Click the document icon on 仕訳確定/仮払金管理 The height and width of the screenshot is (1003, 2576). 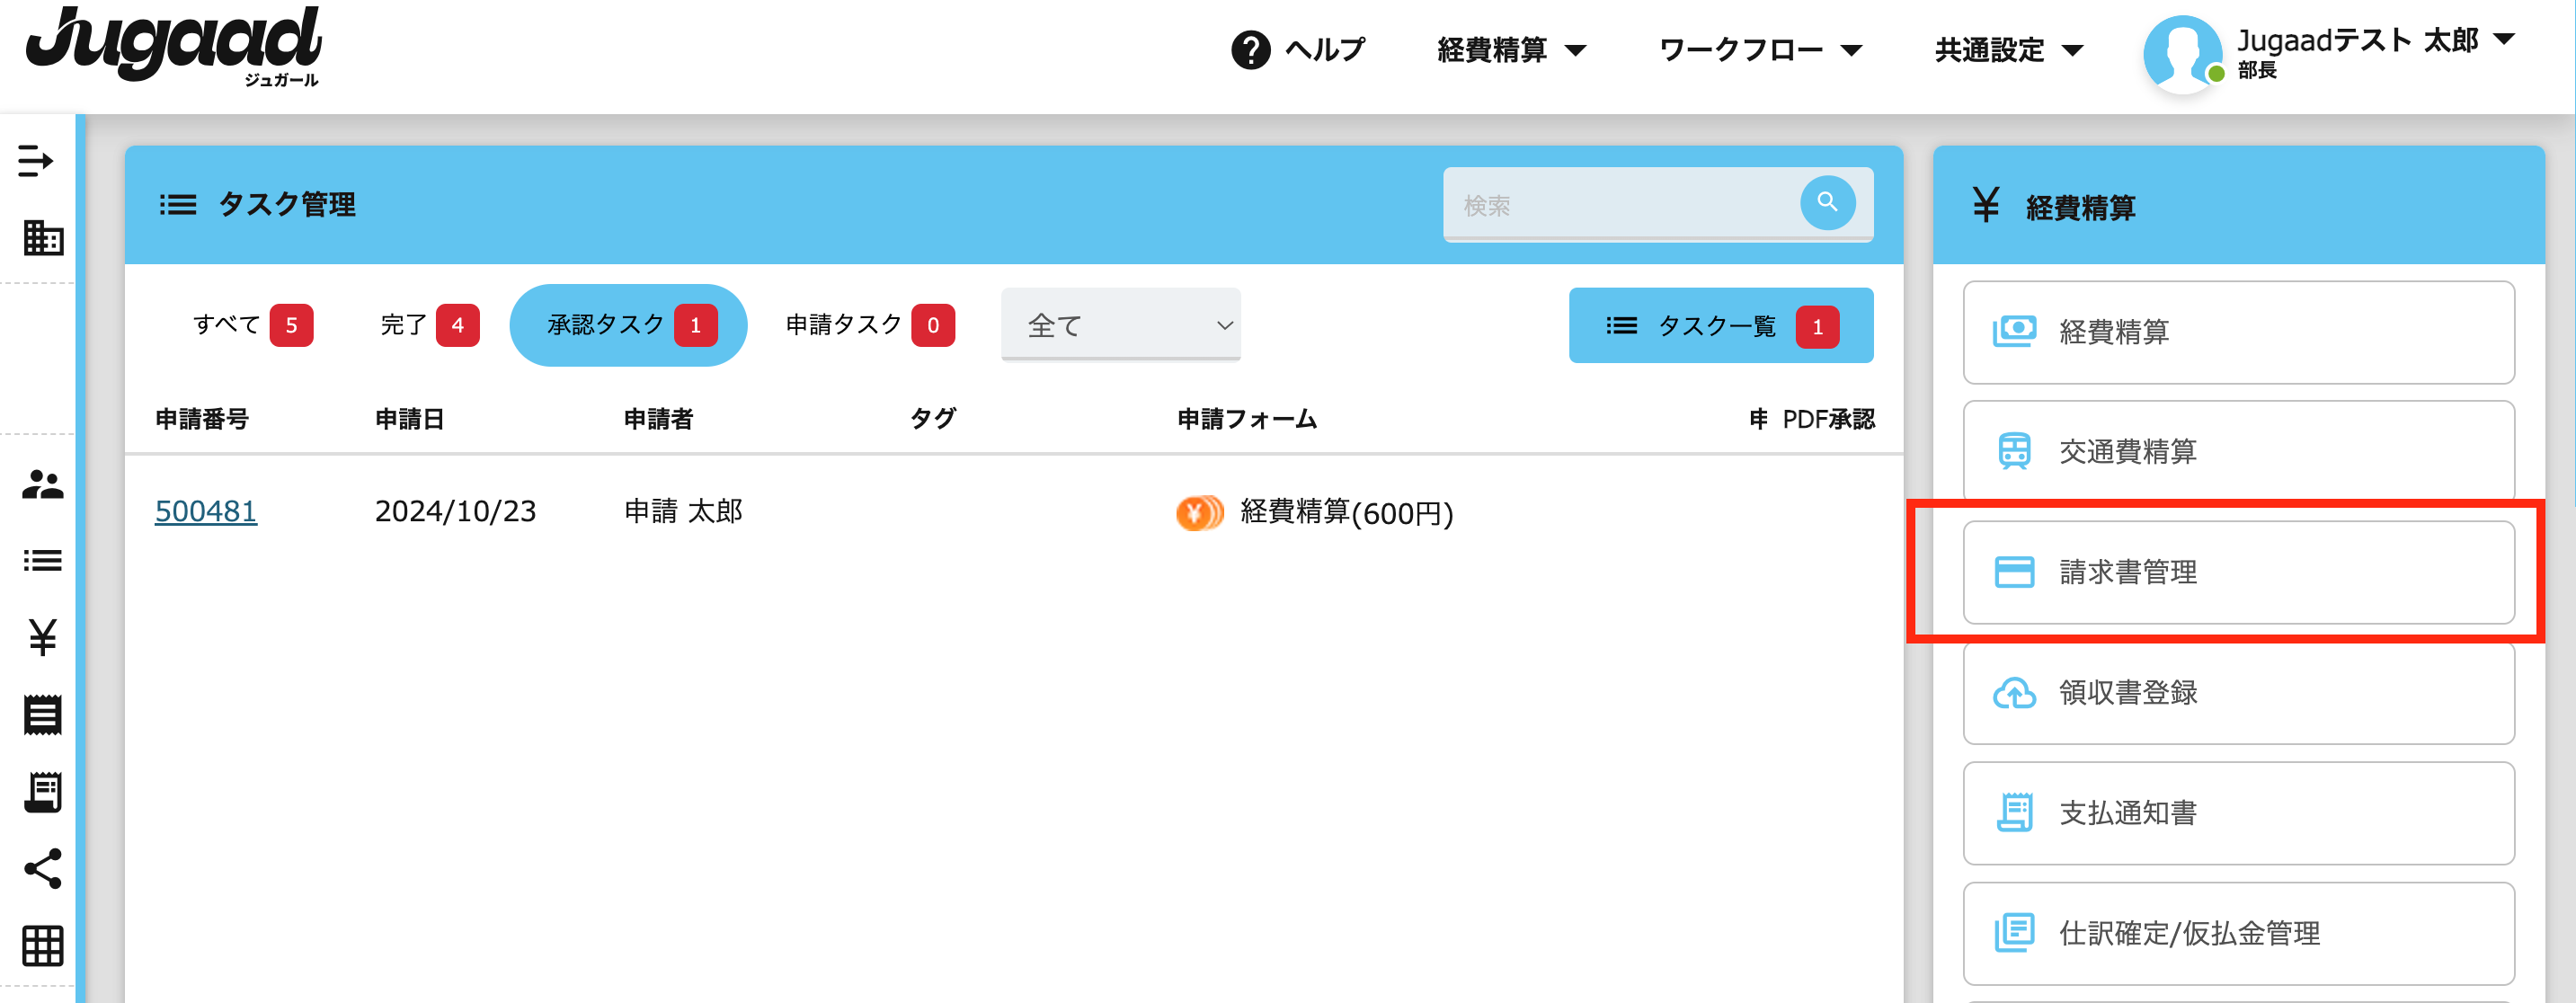2014,933
